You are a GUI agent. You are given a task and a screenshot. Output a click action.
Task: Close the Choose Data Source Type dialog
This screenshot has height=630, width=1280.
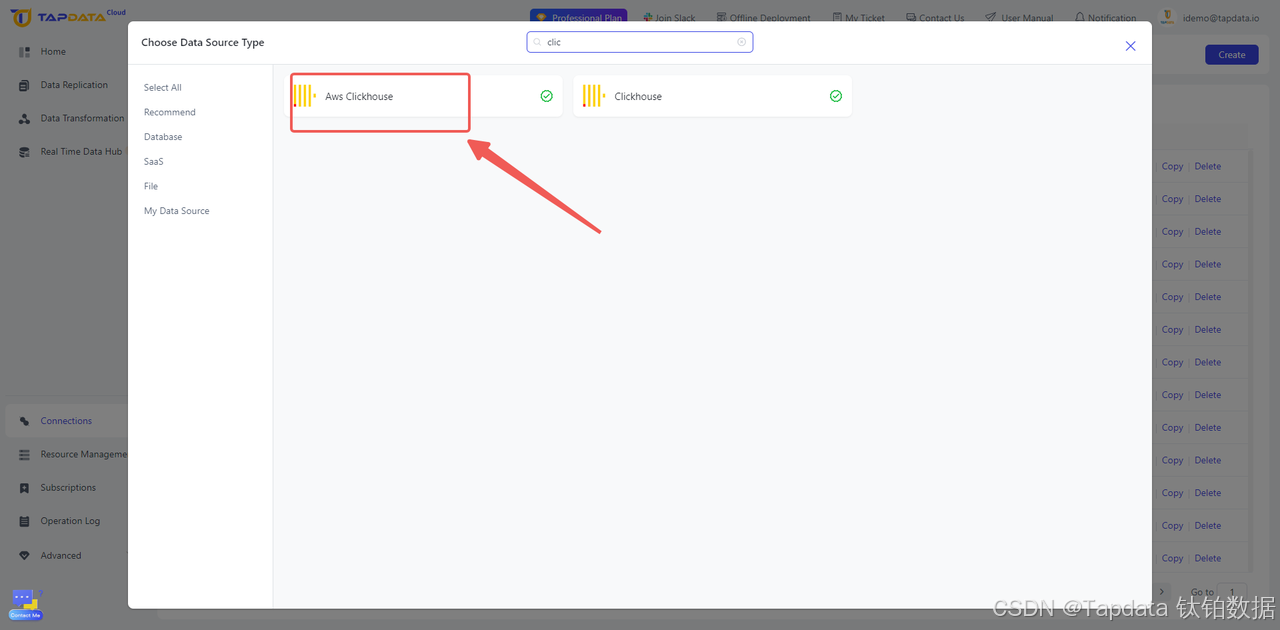point(1130,46)
